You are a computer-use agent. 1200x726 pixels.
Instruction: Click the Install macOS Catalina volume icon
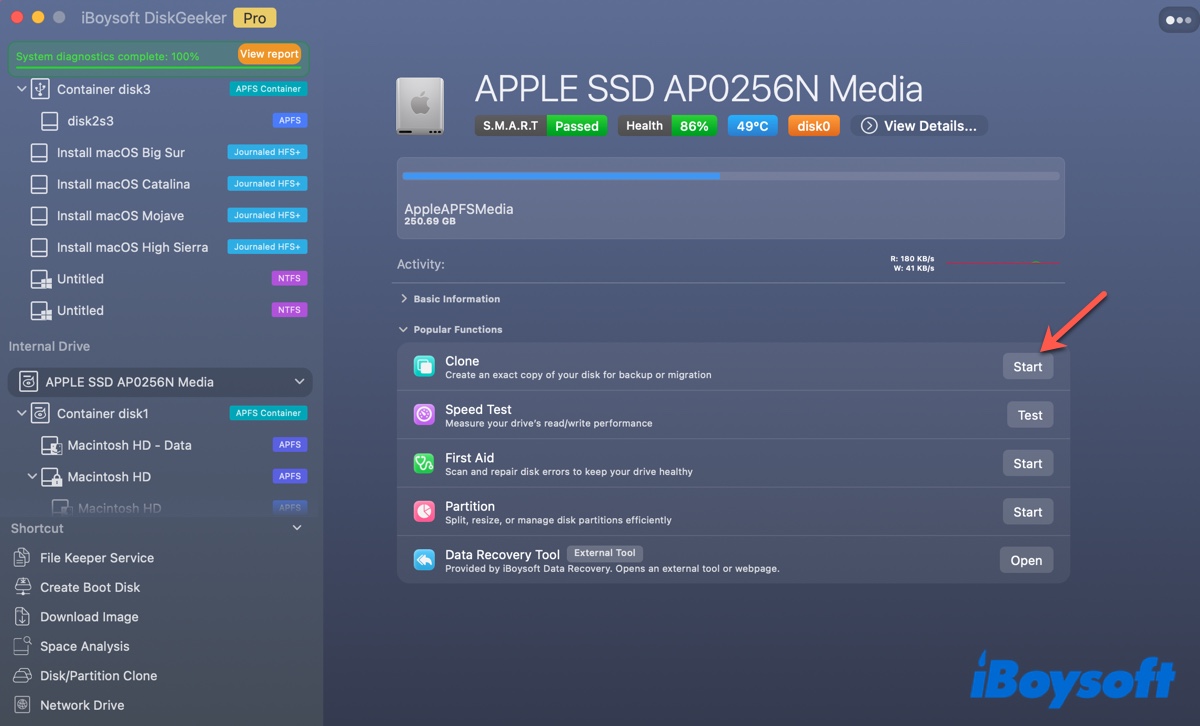coord(39,184)
